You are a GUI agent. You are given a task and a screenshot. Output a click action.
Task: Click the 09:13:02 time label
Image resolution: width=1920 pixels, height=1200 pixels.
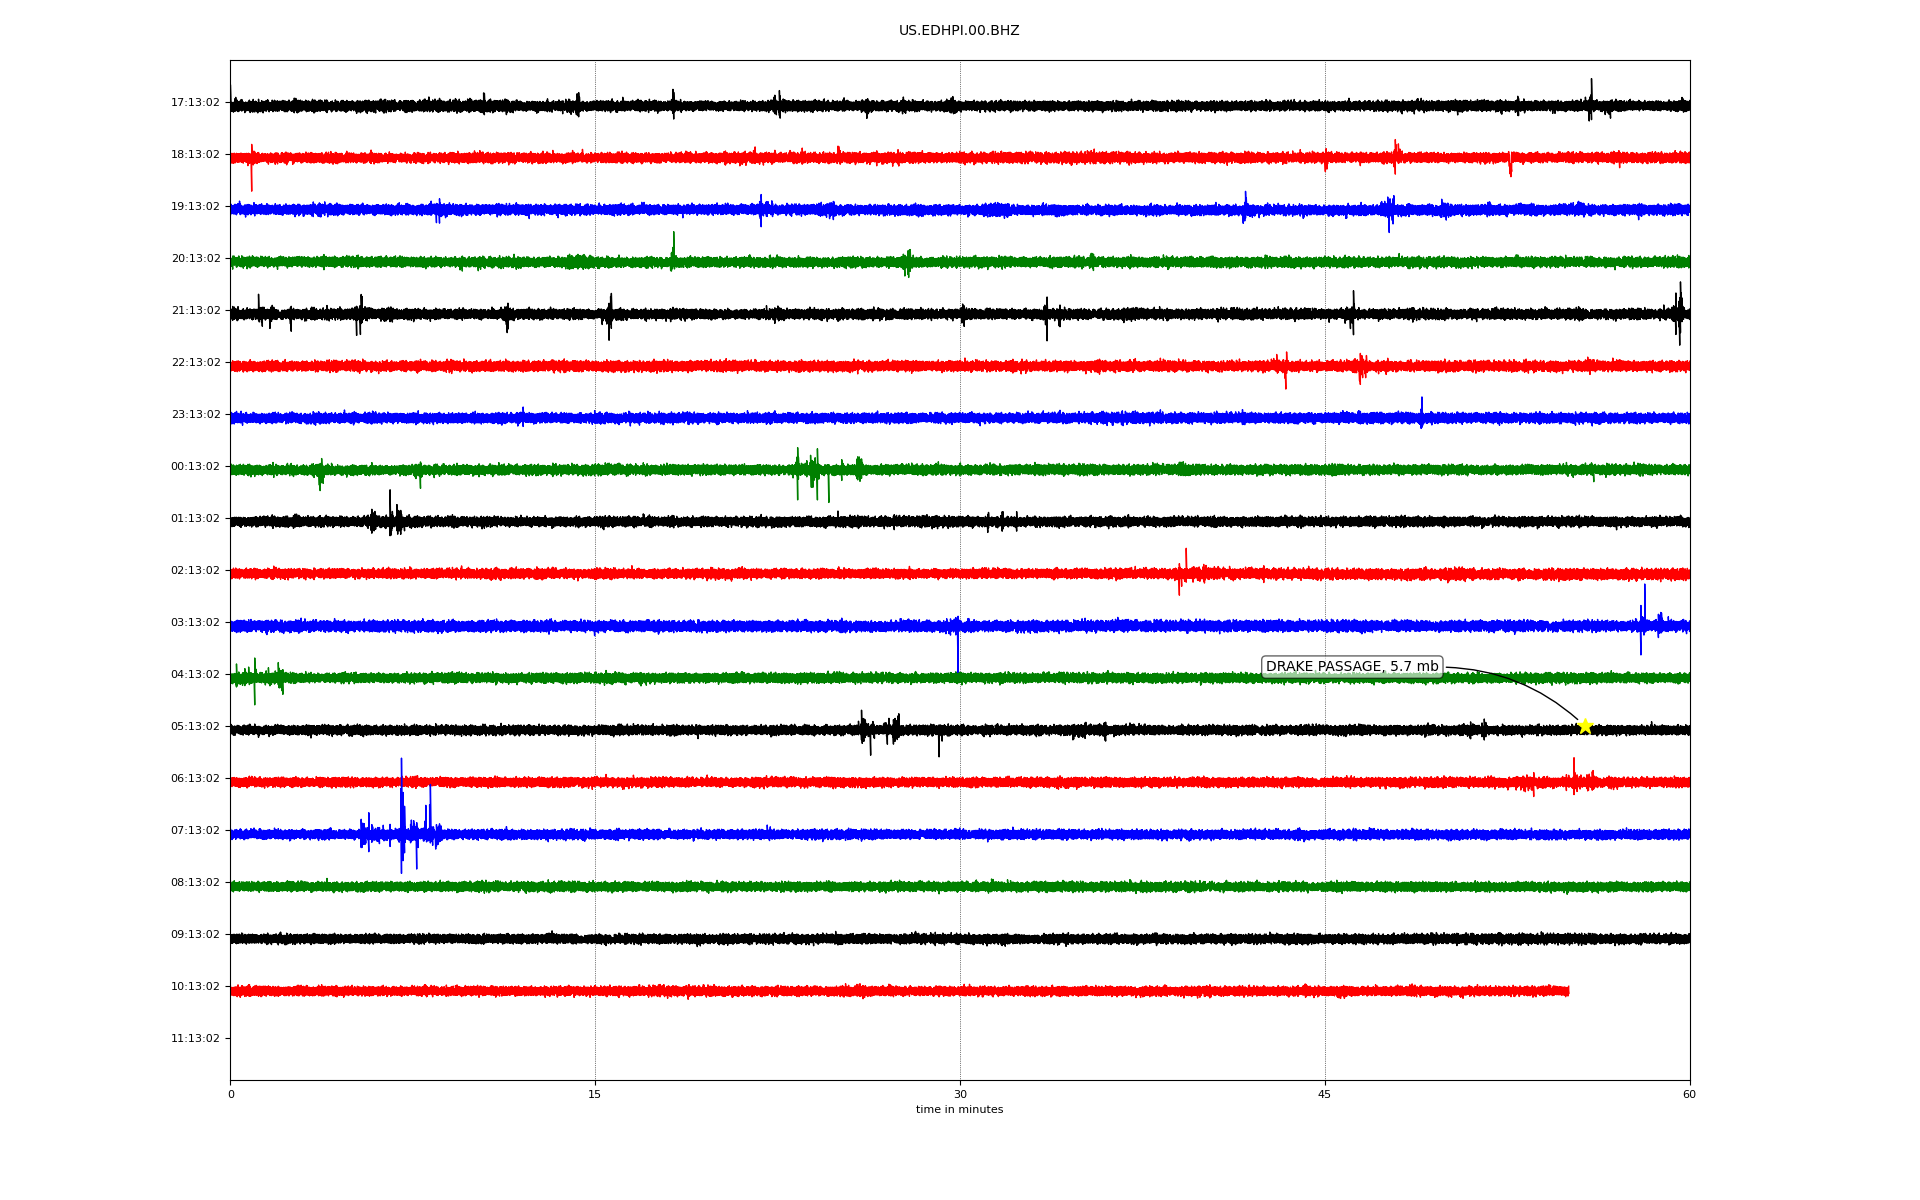(x=195, y=934)
